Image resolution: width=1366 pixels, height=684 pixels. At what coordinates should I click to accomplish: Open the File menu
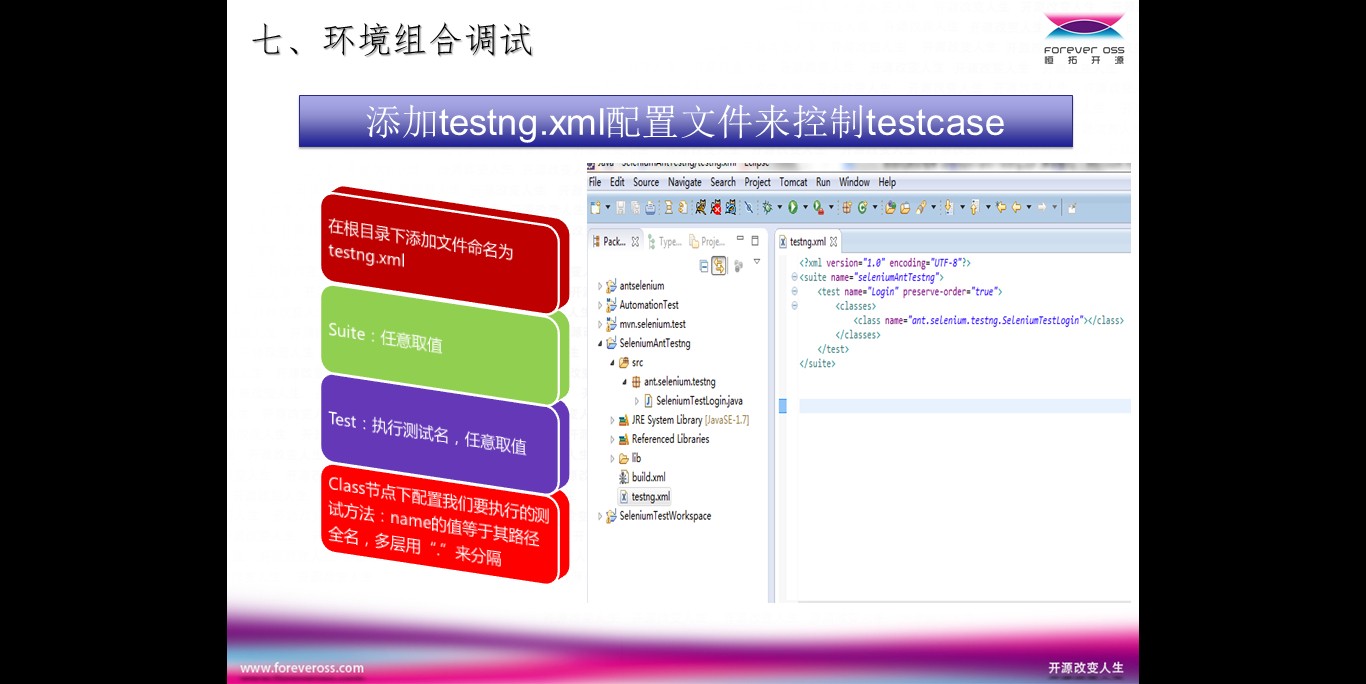point(595,182)
